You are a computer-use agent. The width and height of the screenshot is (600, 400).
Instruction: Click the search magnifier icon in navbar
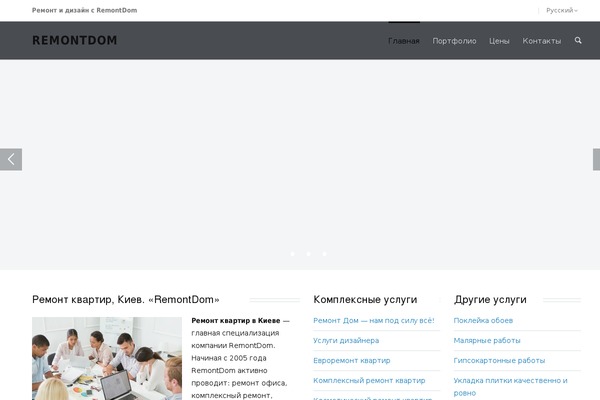578,40
